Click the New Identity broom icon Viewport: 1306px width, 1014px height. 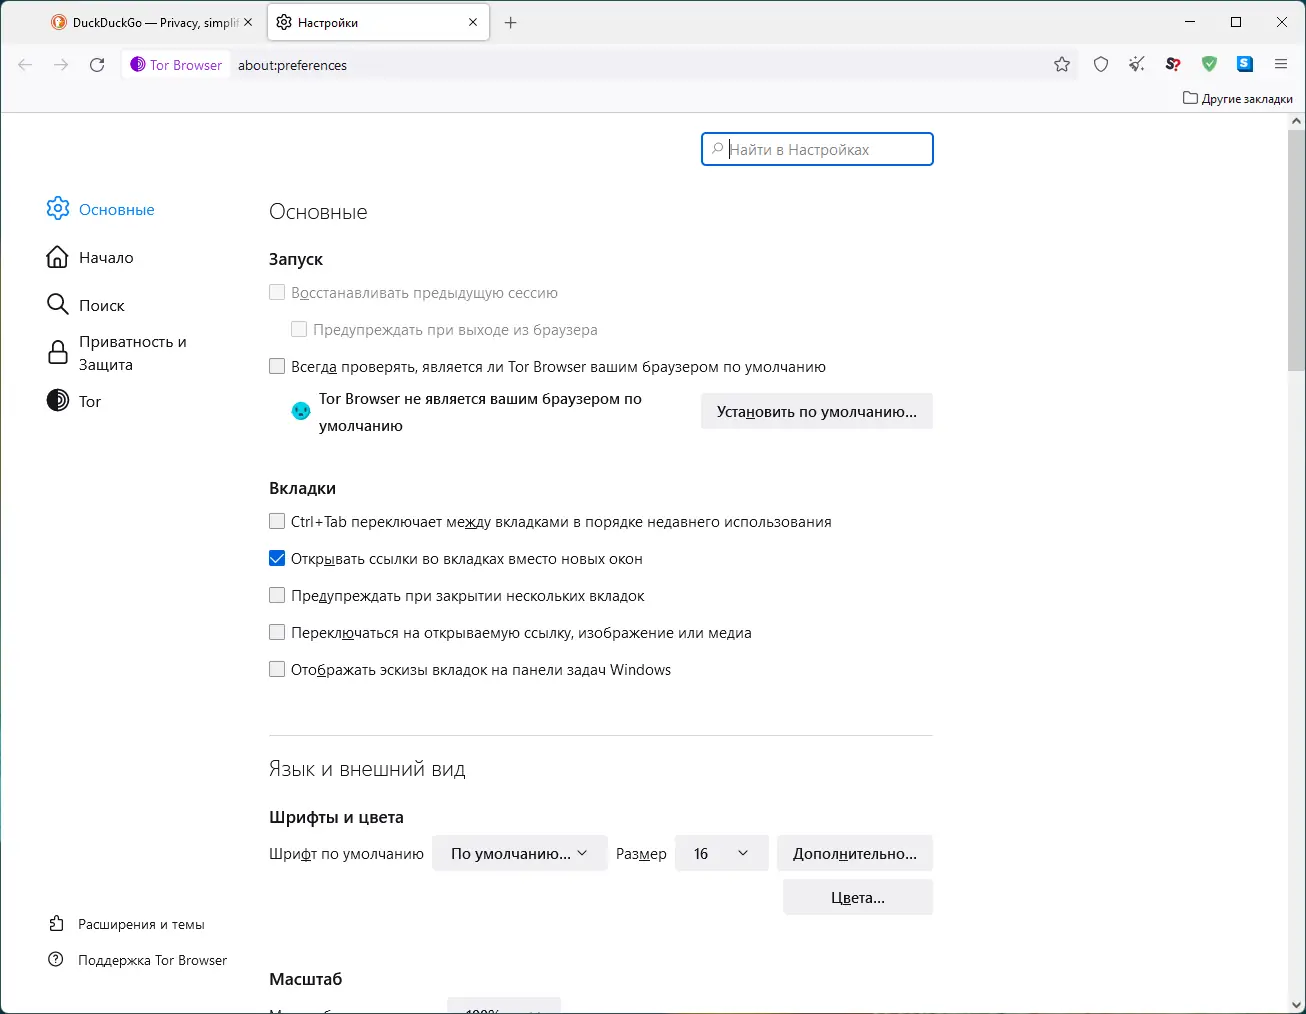point(1137,65)
